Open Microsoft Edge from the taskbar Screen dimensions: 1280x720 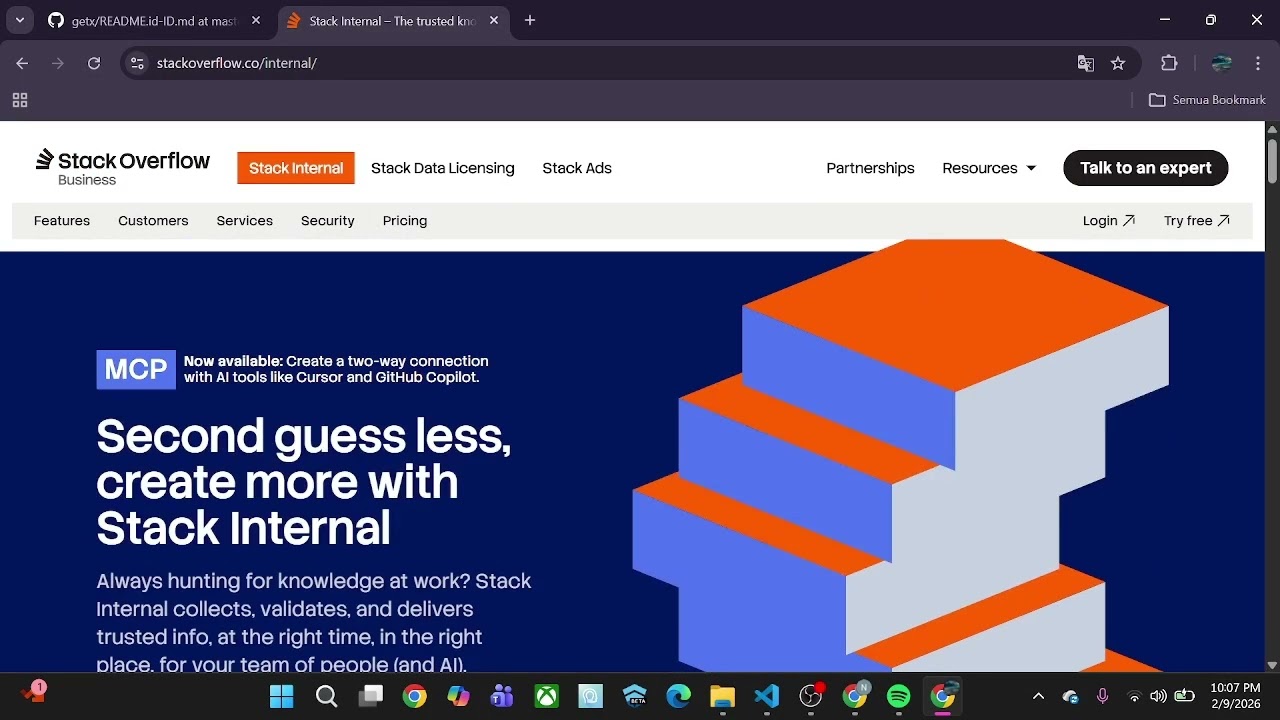point(678,696)
